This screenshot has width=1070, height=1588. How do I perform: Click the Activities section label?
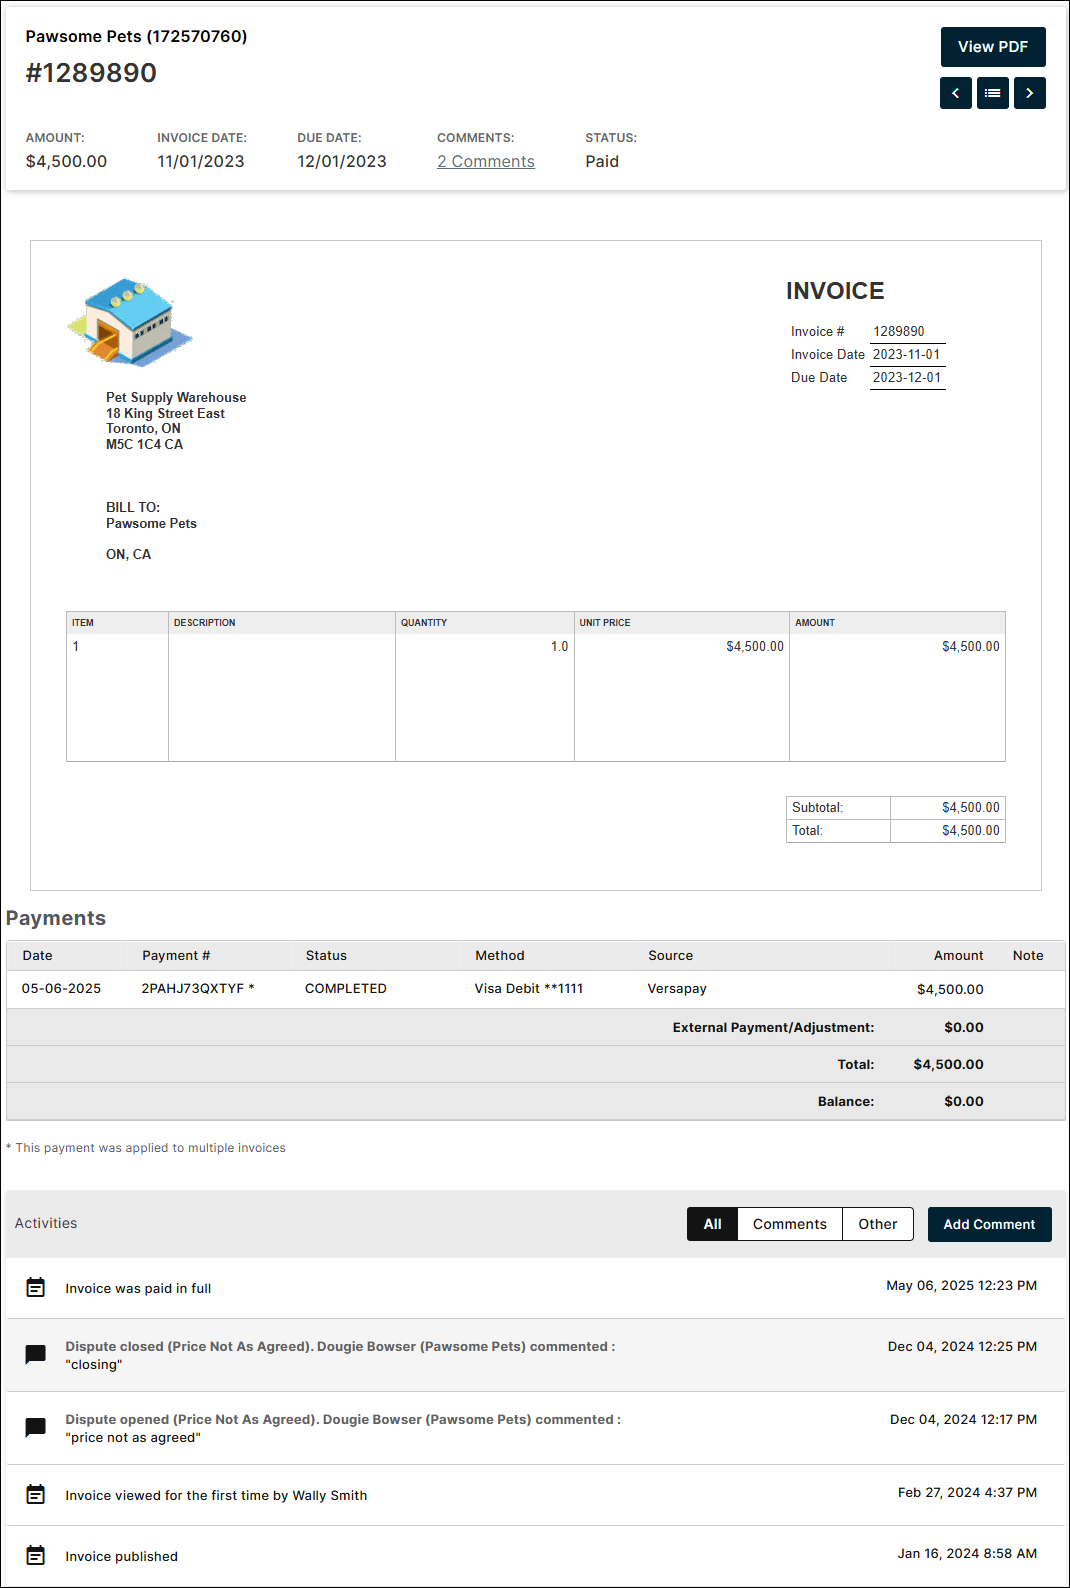[46, 1223]
